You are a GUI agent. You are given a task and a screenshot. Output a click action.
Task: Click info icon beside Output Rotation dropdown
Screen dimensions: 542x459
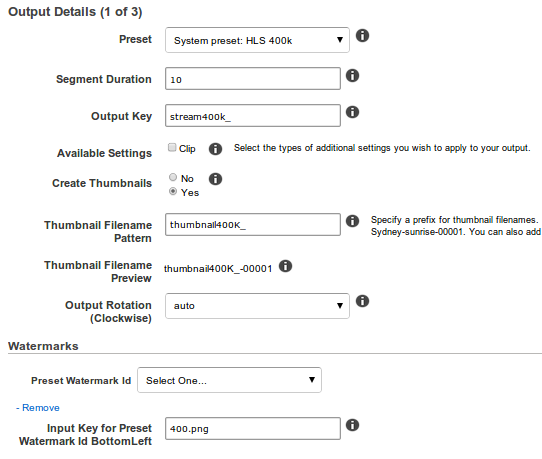[x=362, y=301]
